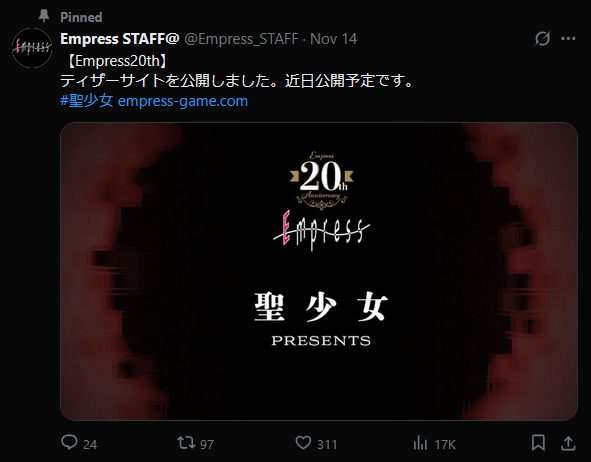
Task: Open view analytics bar chart icon
Action: 420,443
